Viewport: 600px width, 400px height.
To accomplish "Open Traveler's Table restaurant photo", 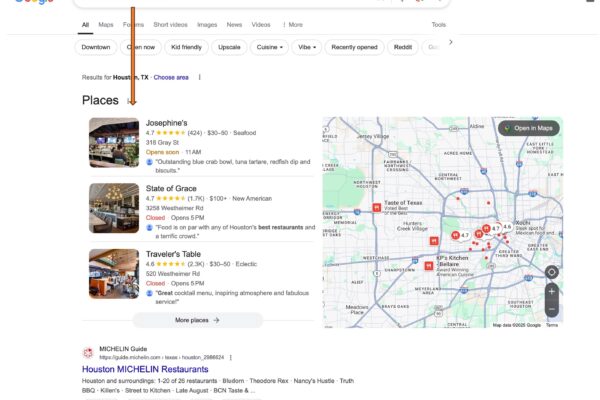I will (x=114, y=274).
